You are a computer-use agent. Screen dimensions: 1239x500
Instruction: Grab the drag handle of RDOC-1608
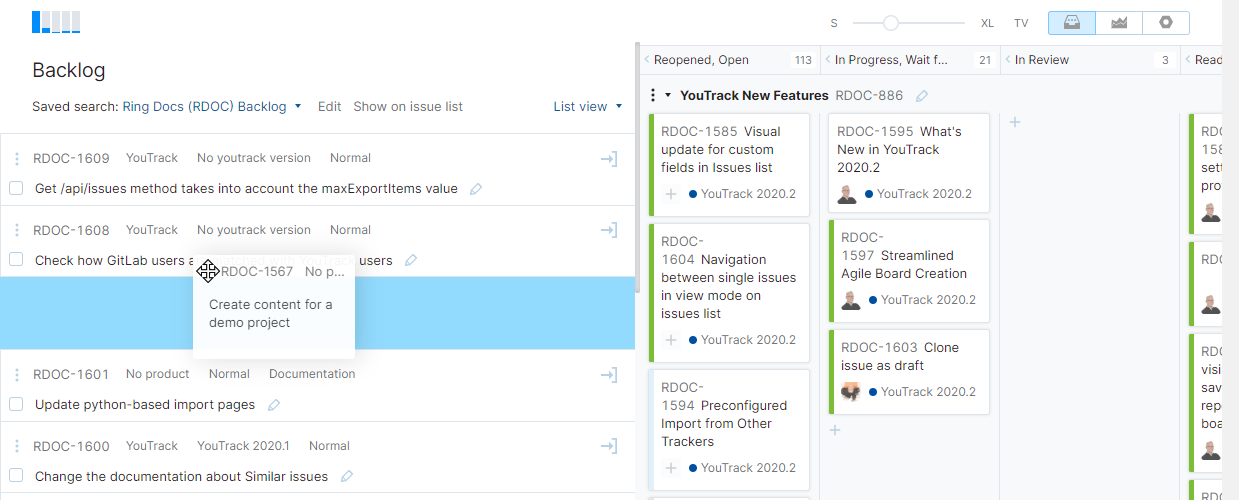click(16, 230)
